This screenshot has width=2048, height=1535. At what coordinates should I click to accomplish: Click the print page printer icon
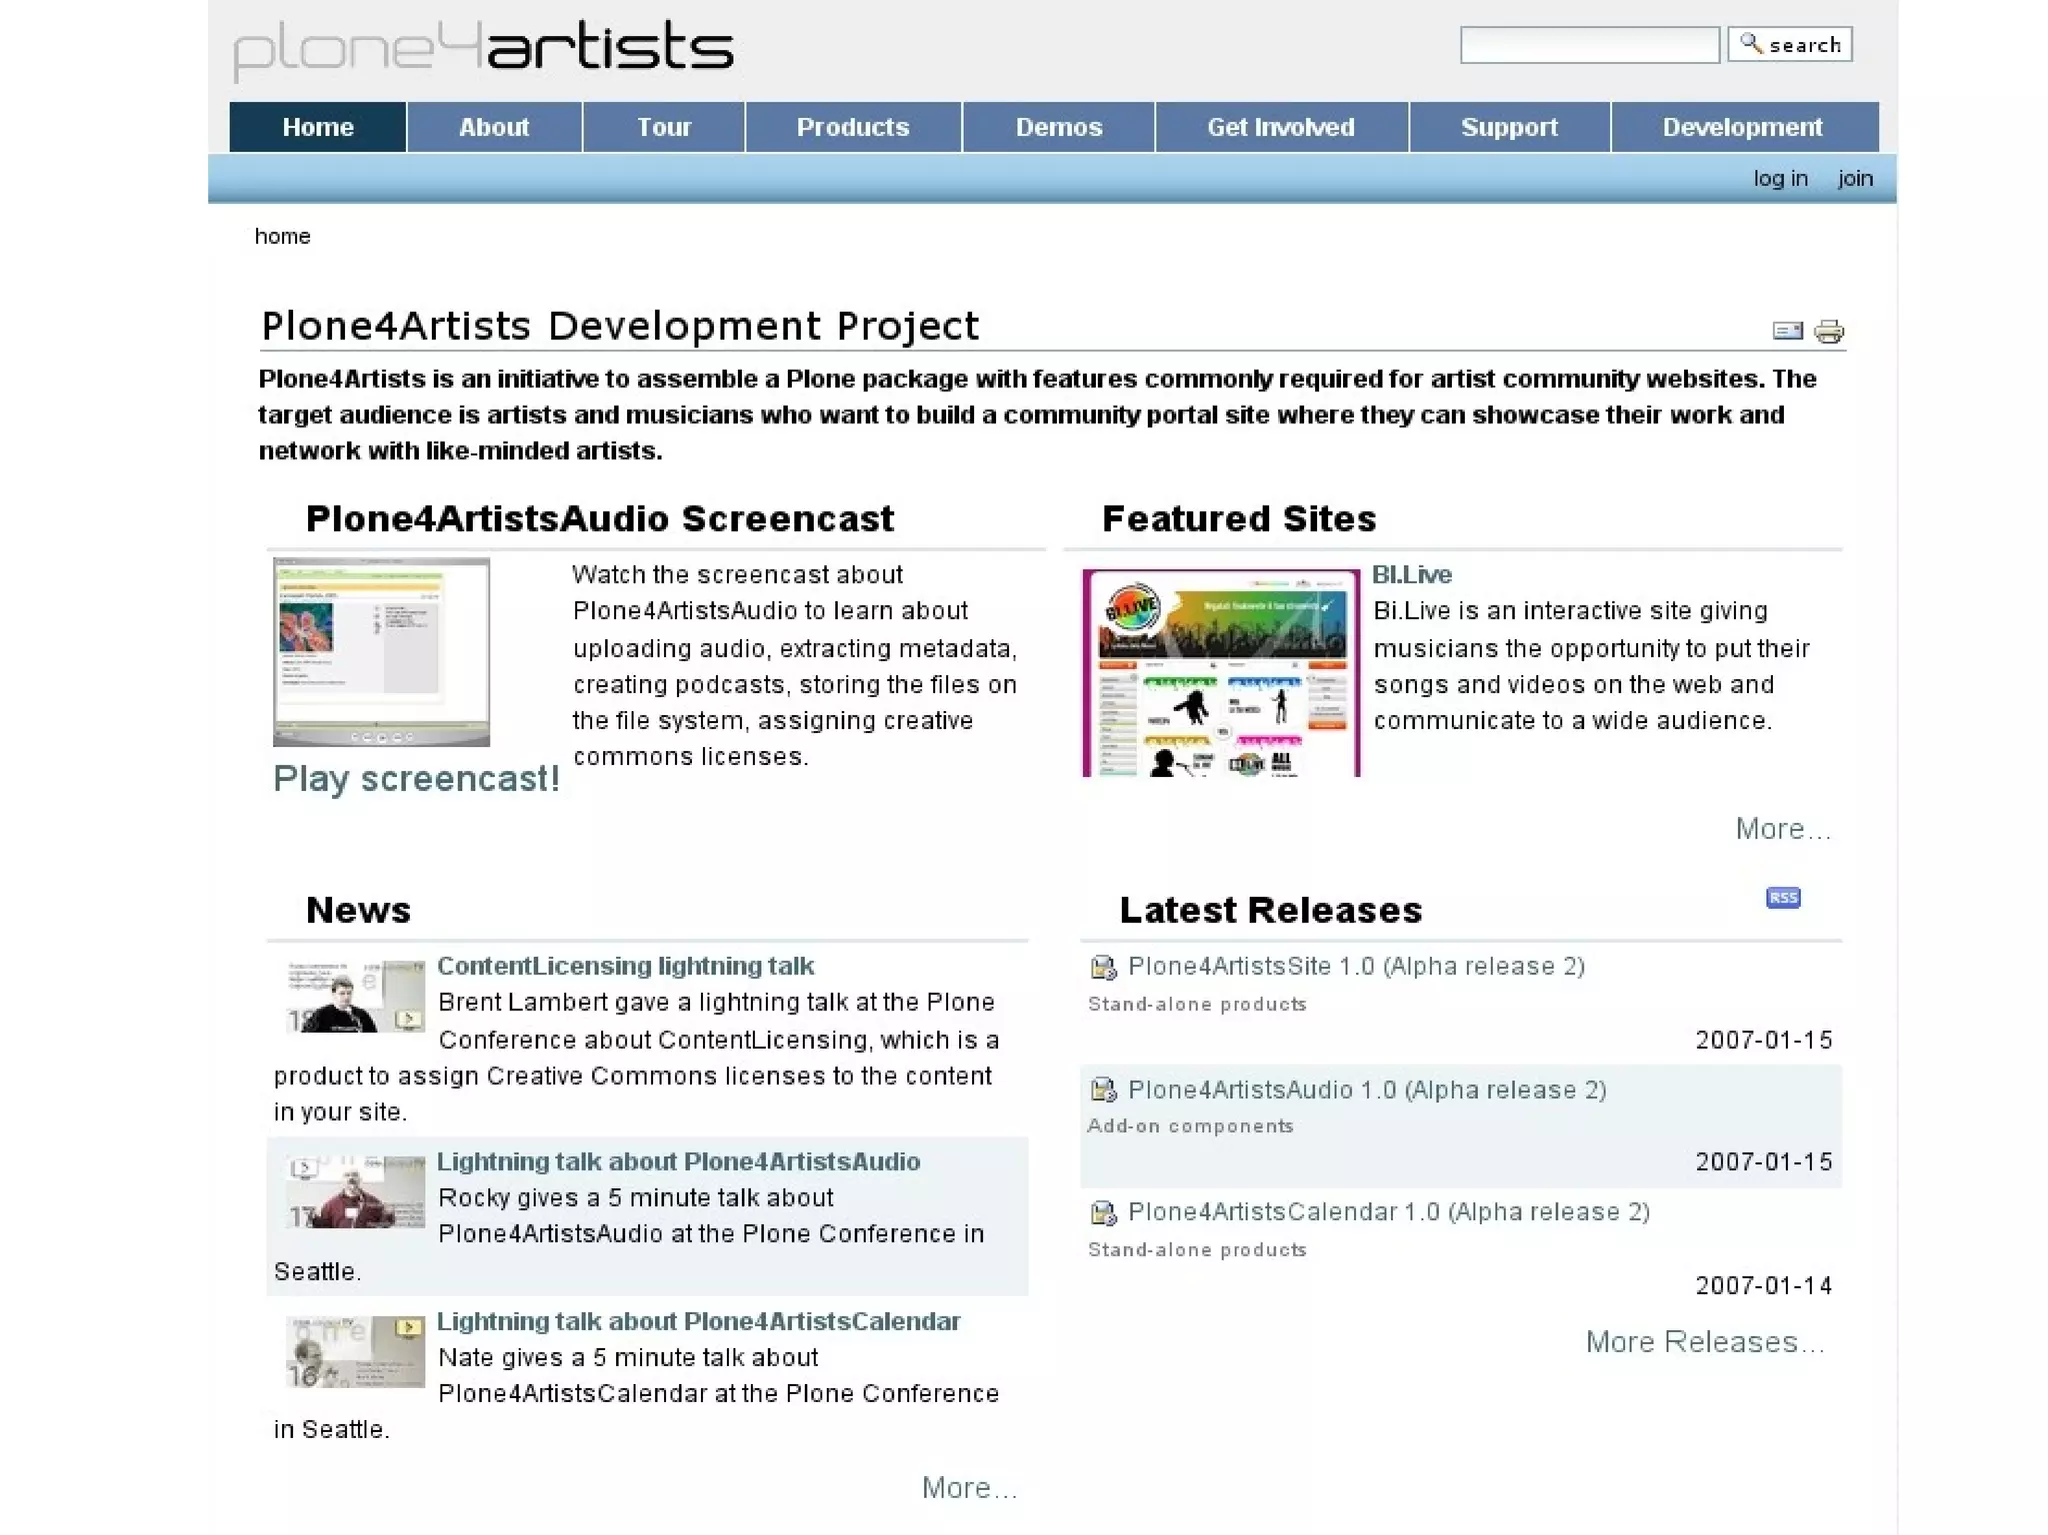1829,331
